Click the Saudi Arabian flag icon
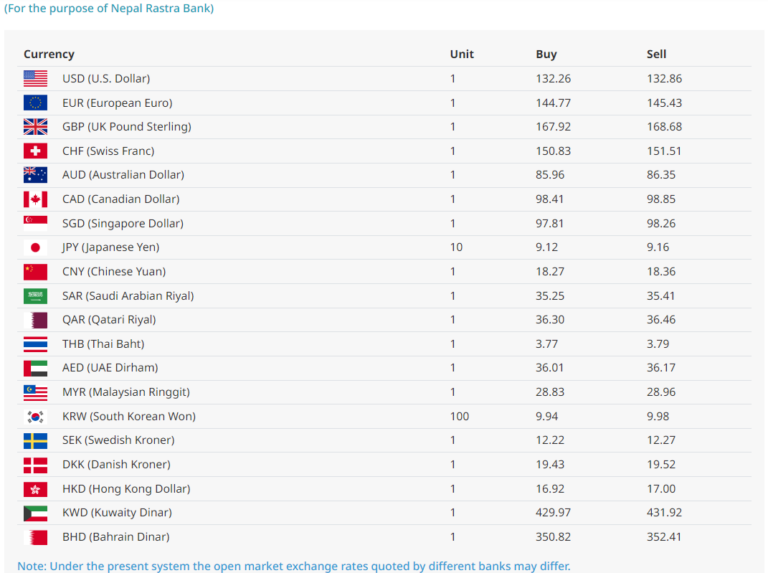The width and height of the screenshot is (768, 573). (35, 296)
